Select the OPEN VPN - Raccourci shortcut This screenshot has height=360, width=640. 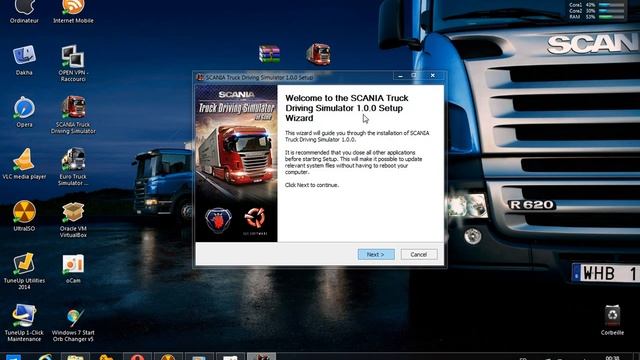(x=73, y=63)
